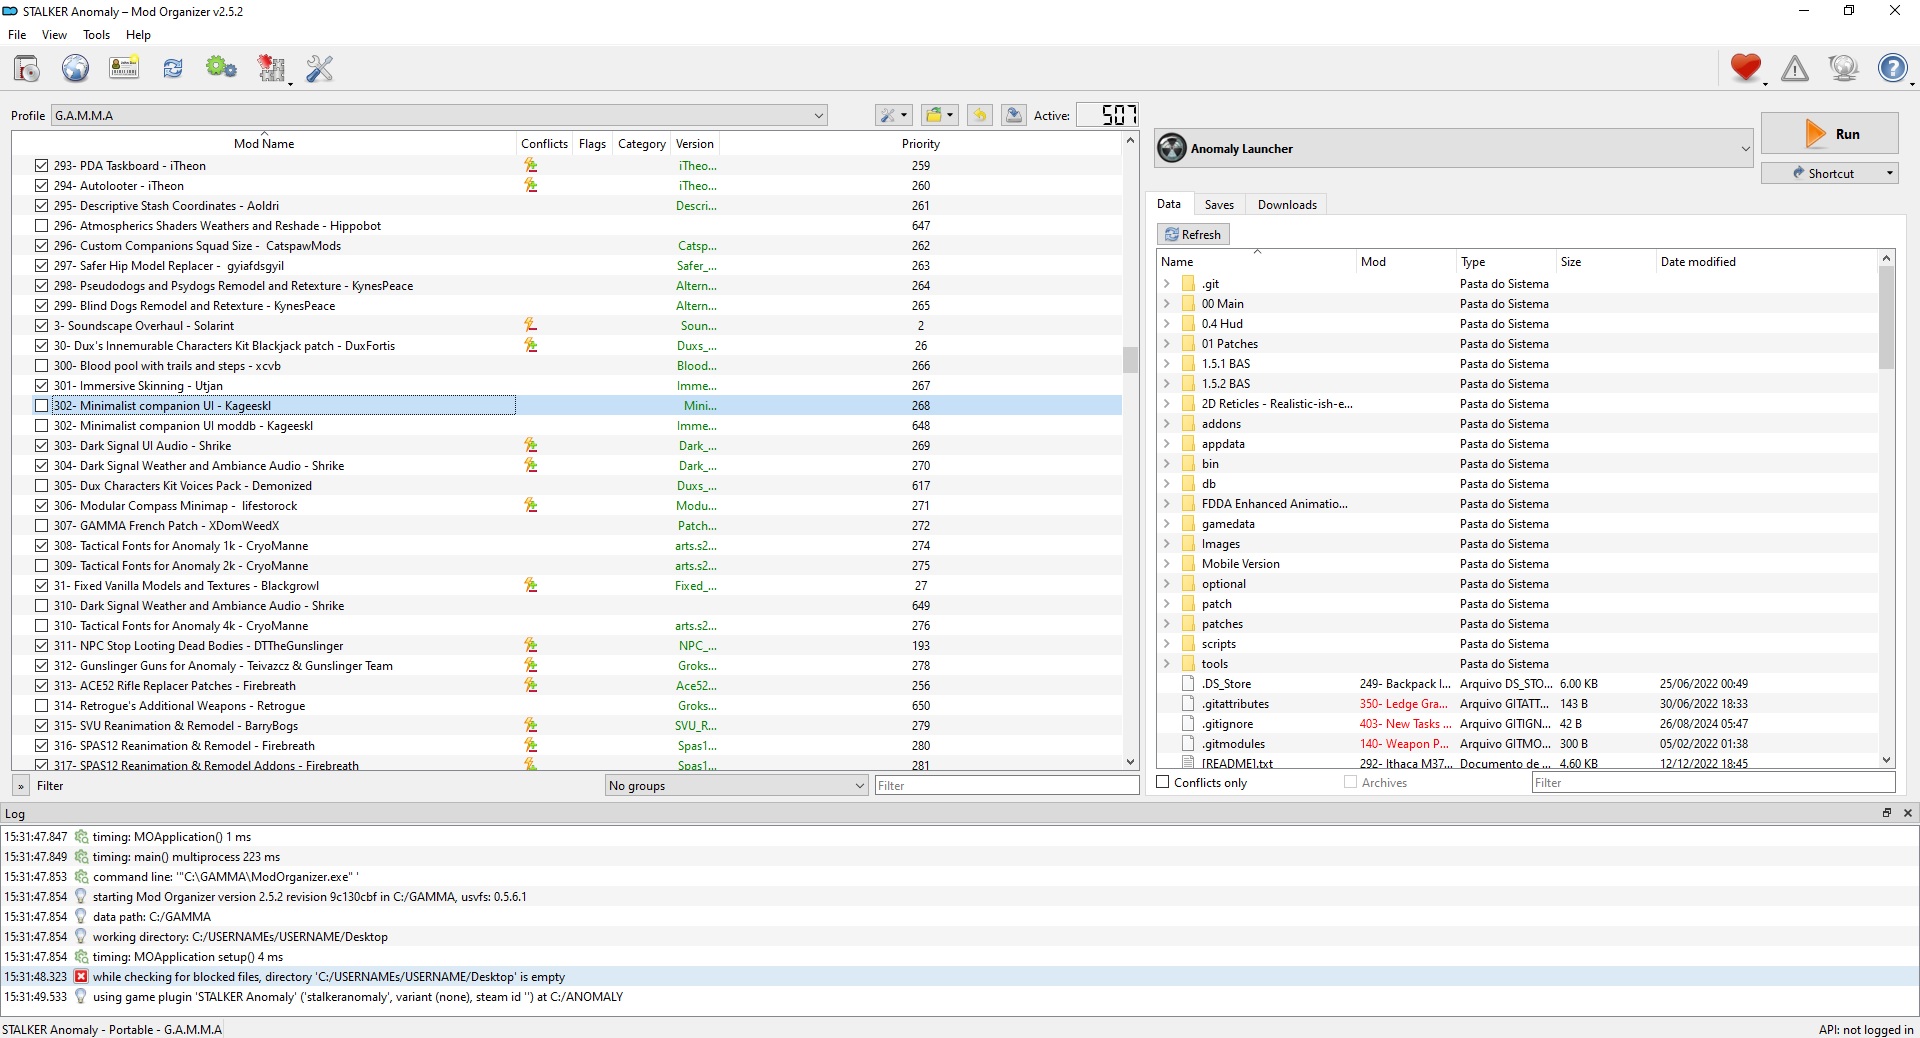This screenshot has width=1920, height=1038.
Task: Switch to the Saves tab
Action: pyautogui.click(x=1219, y=204)
